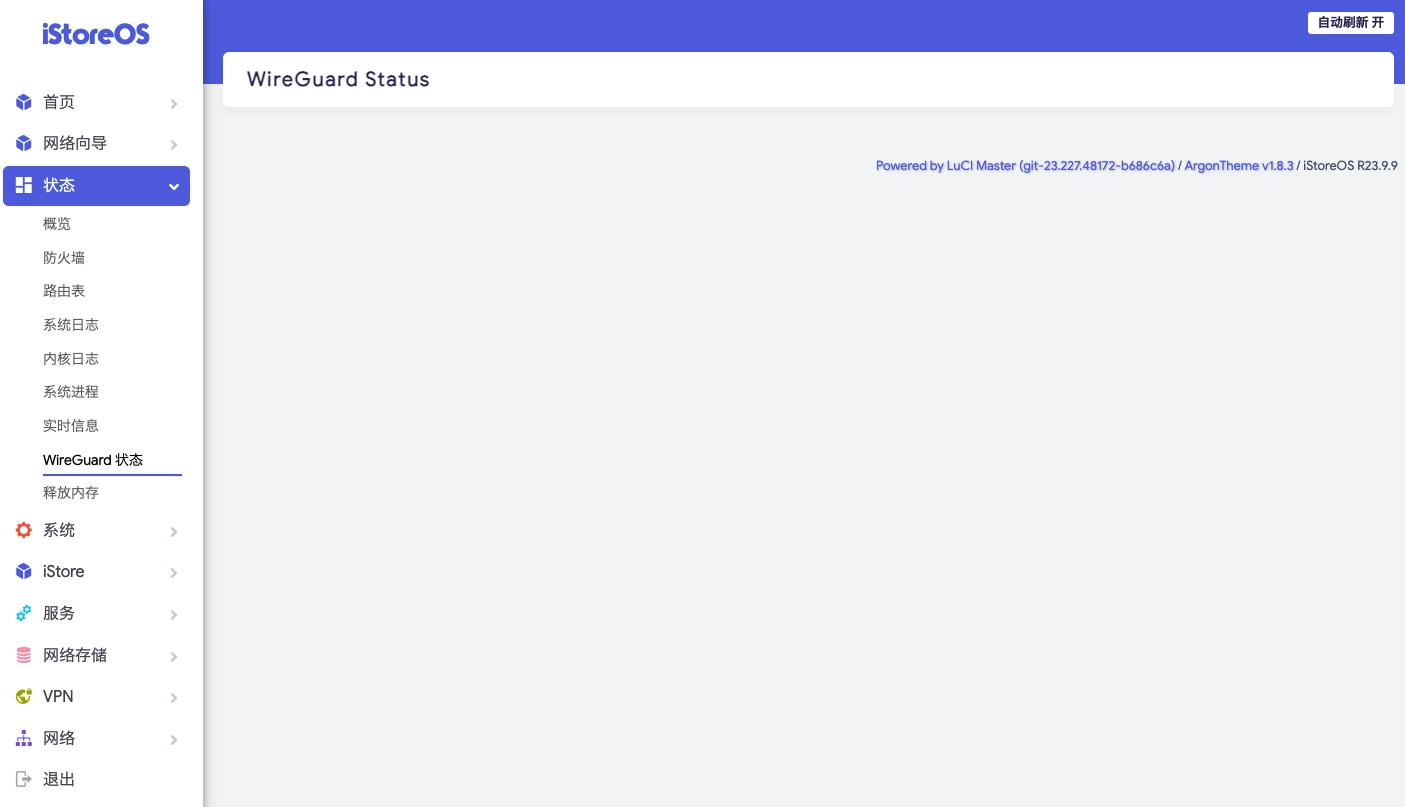Expand the 网络存储 menu chevron
Viewport: 1405px width, 807px height.
[x=174, y=657]
